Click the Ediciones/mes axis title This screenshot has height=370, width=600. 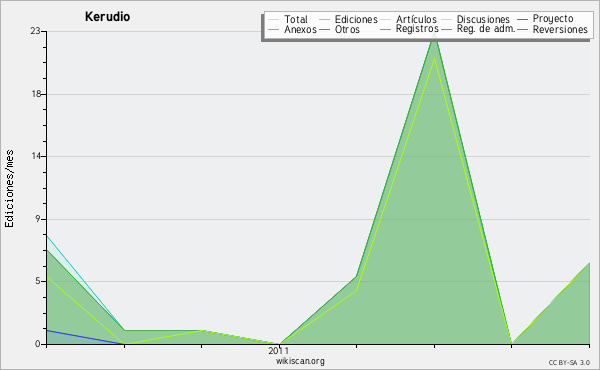pos(9,188)
